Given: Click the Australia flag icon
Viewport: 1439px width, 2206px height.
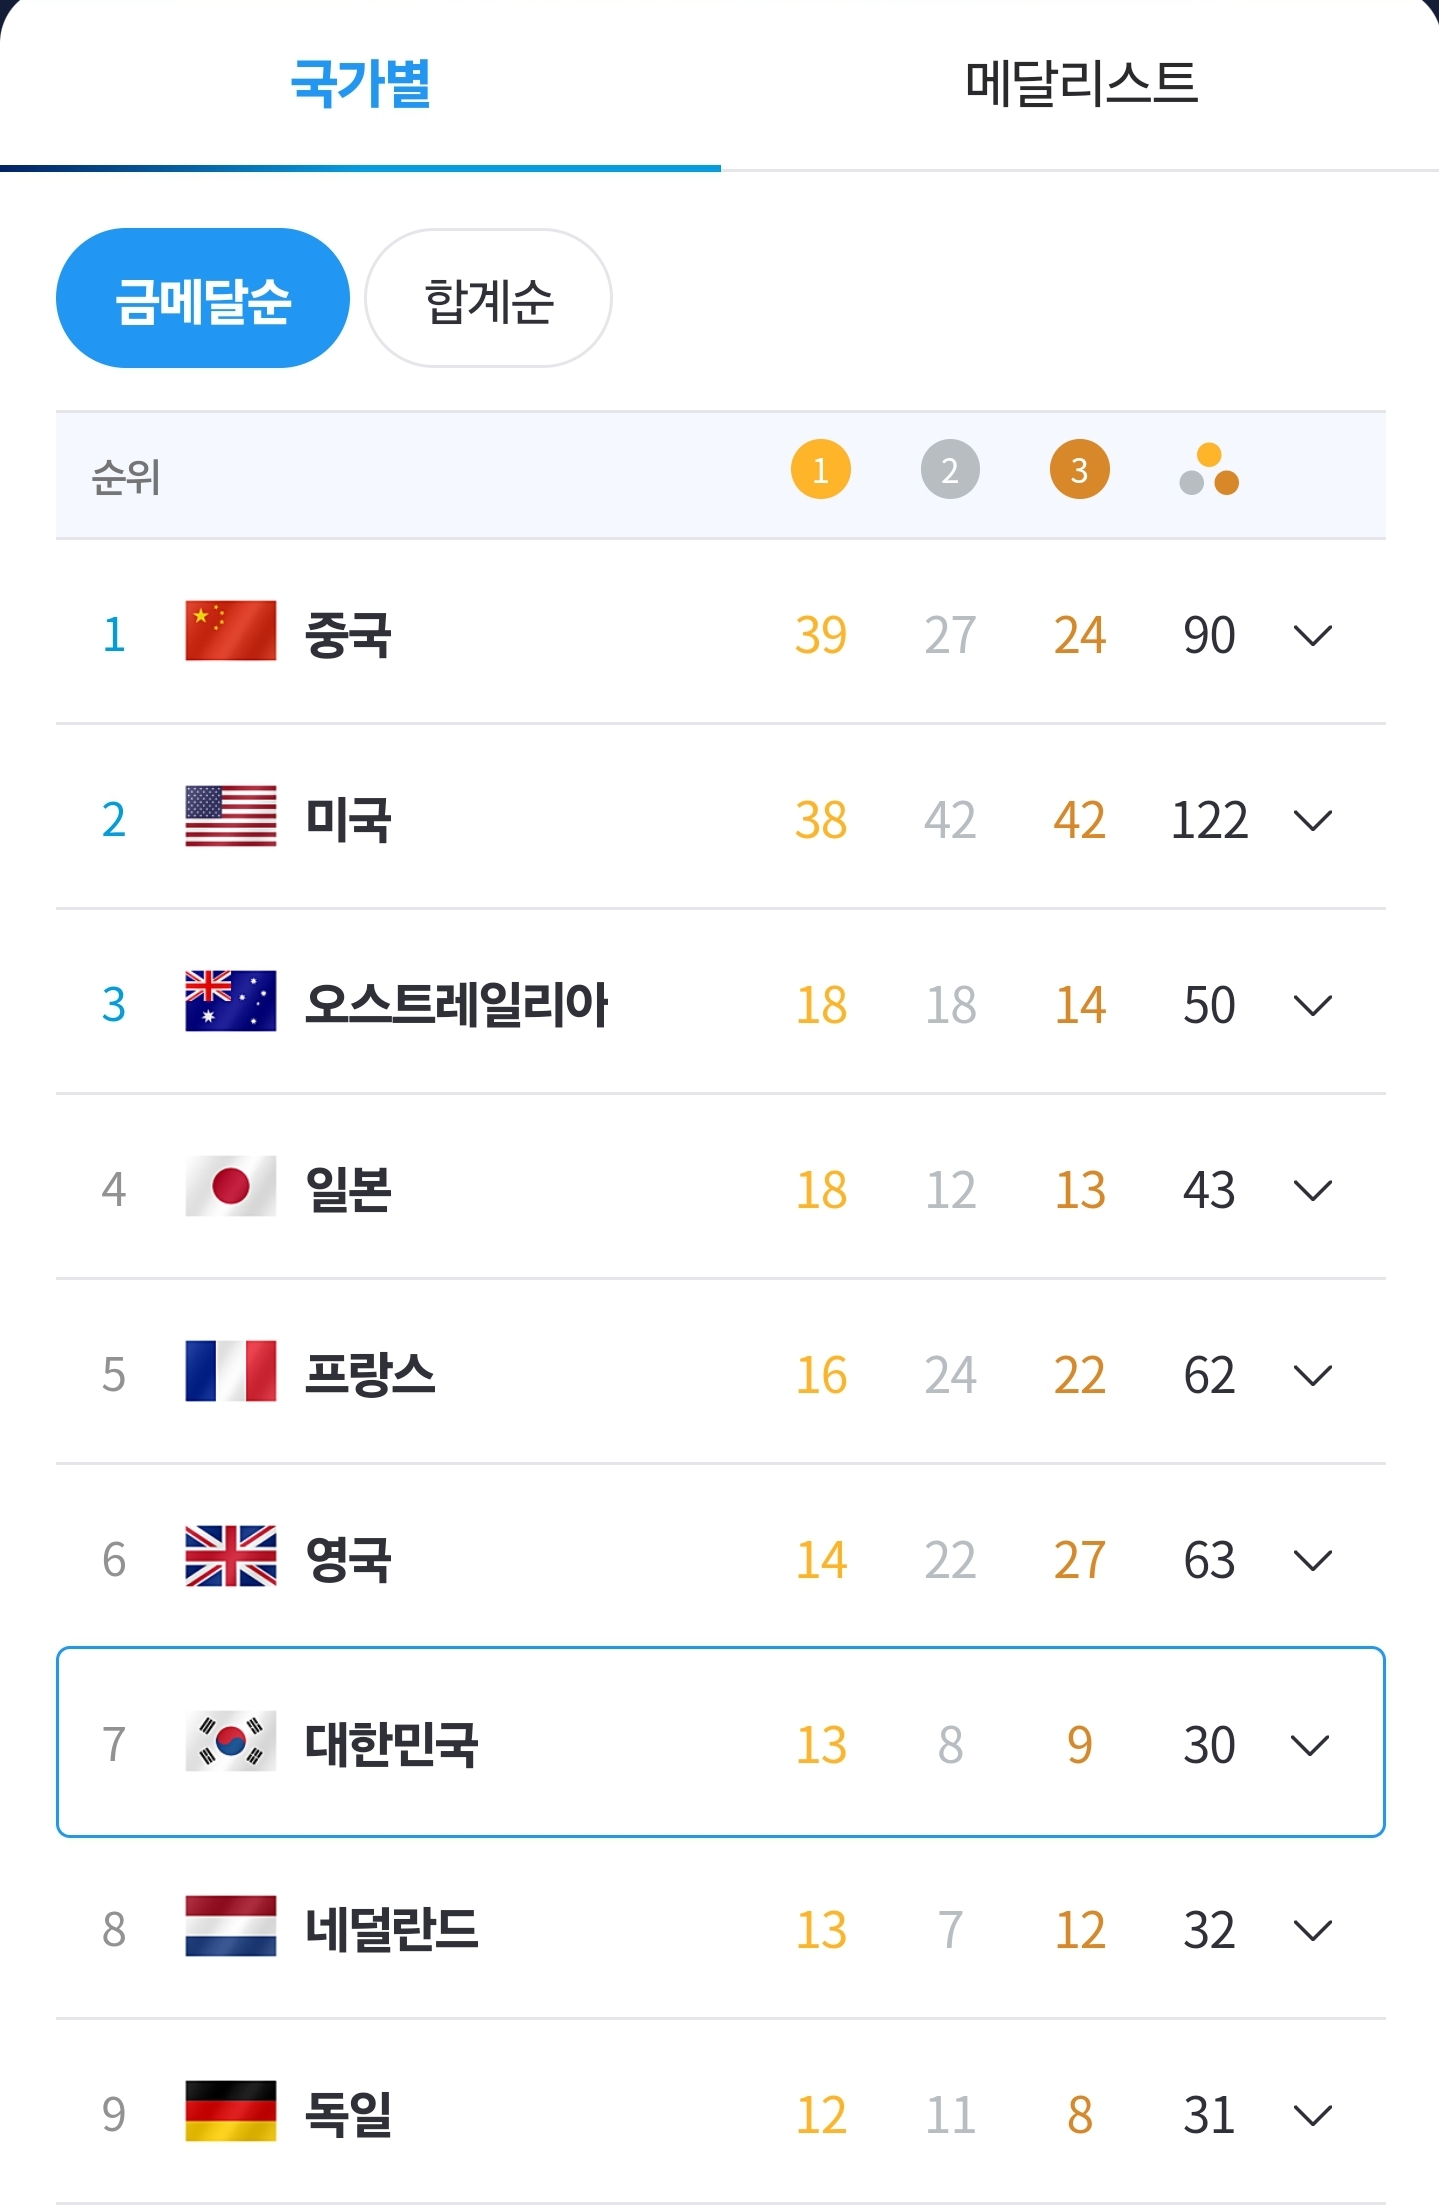Looking at the screenshot, I should tap(231, 1001).
